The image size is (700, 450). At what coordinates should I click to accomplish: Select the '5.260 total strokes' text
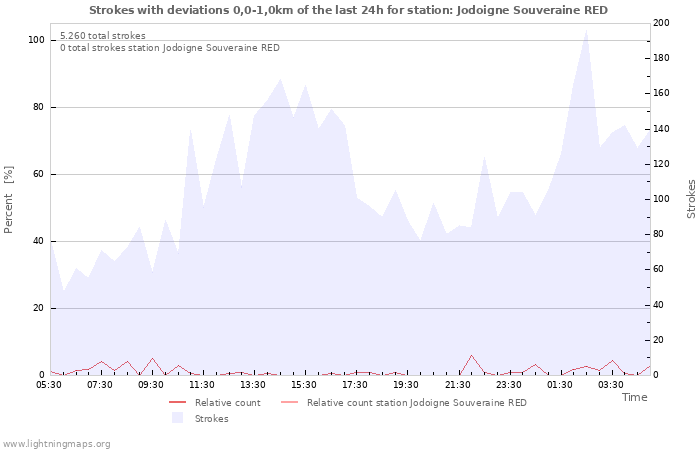[102, 36]
